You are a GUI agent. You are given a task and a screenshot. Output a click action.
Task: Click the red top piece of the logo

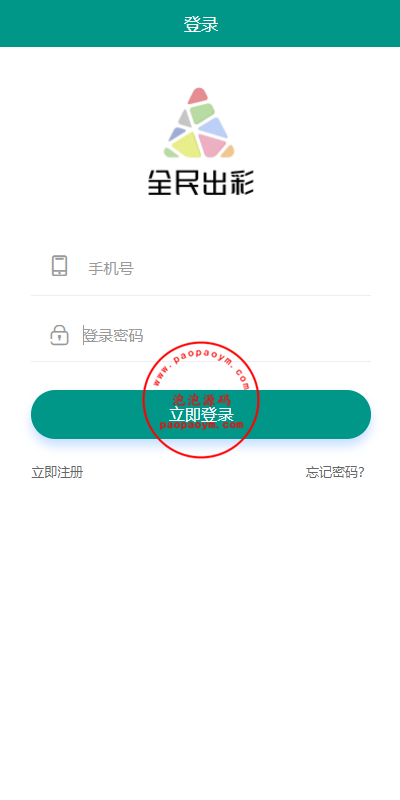pos(197,95)
